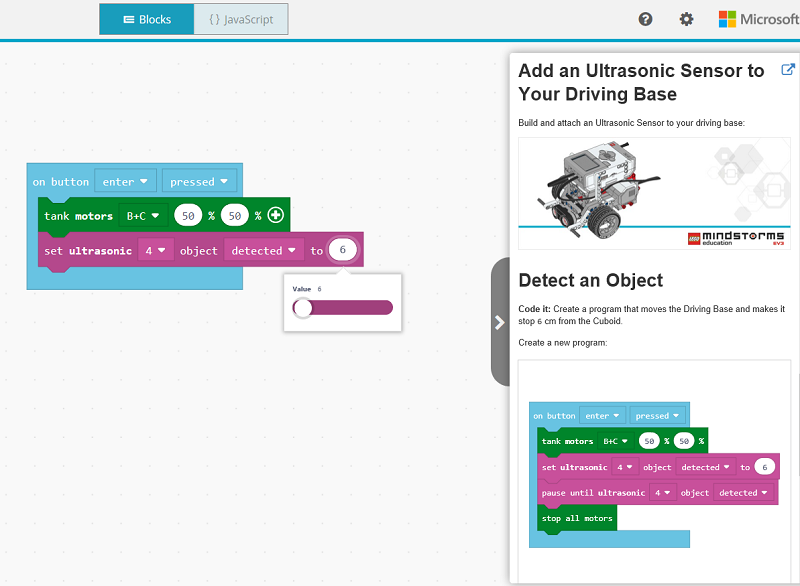
Task: Click the plus icon on tank motors block
Action: tap(274, 214)
